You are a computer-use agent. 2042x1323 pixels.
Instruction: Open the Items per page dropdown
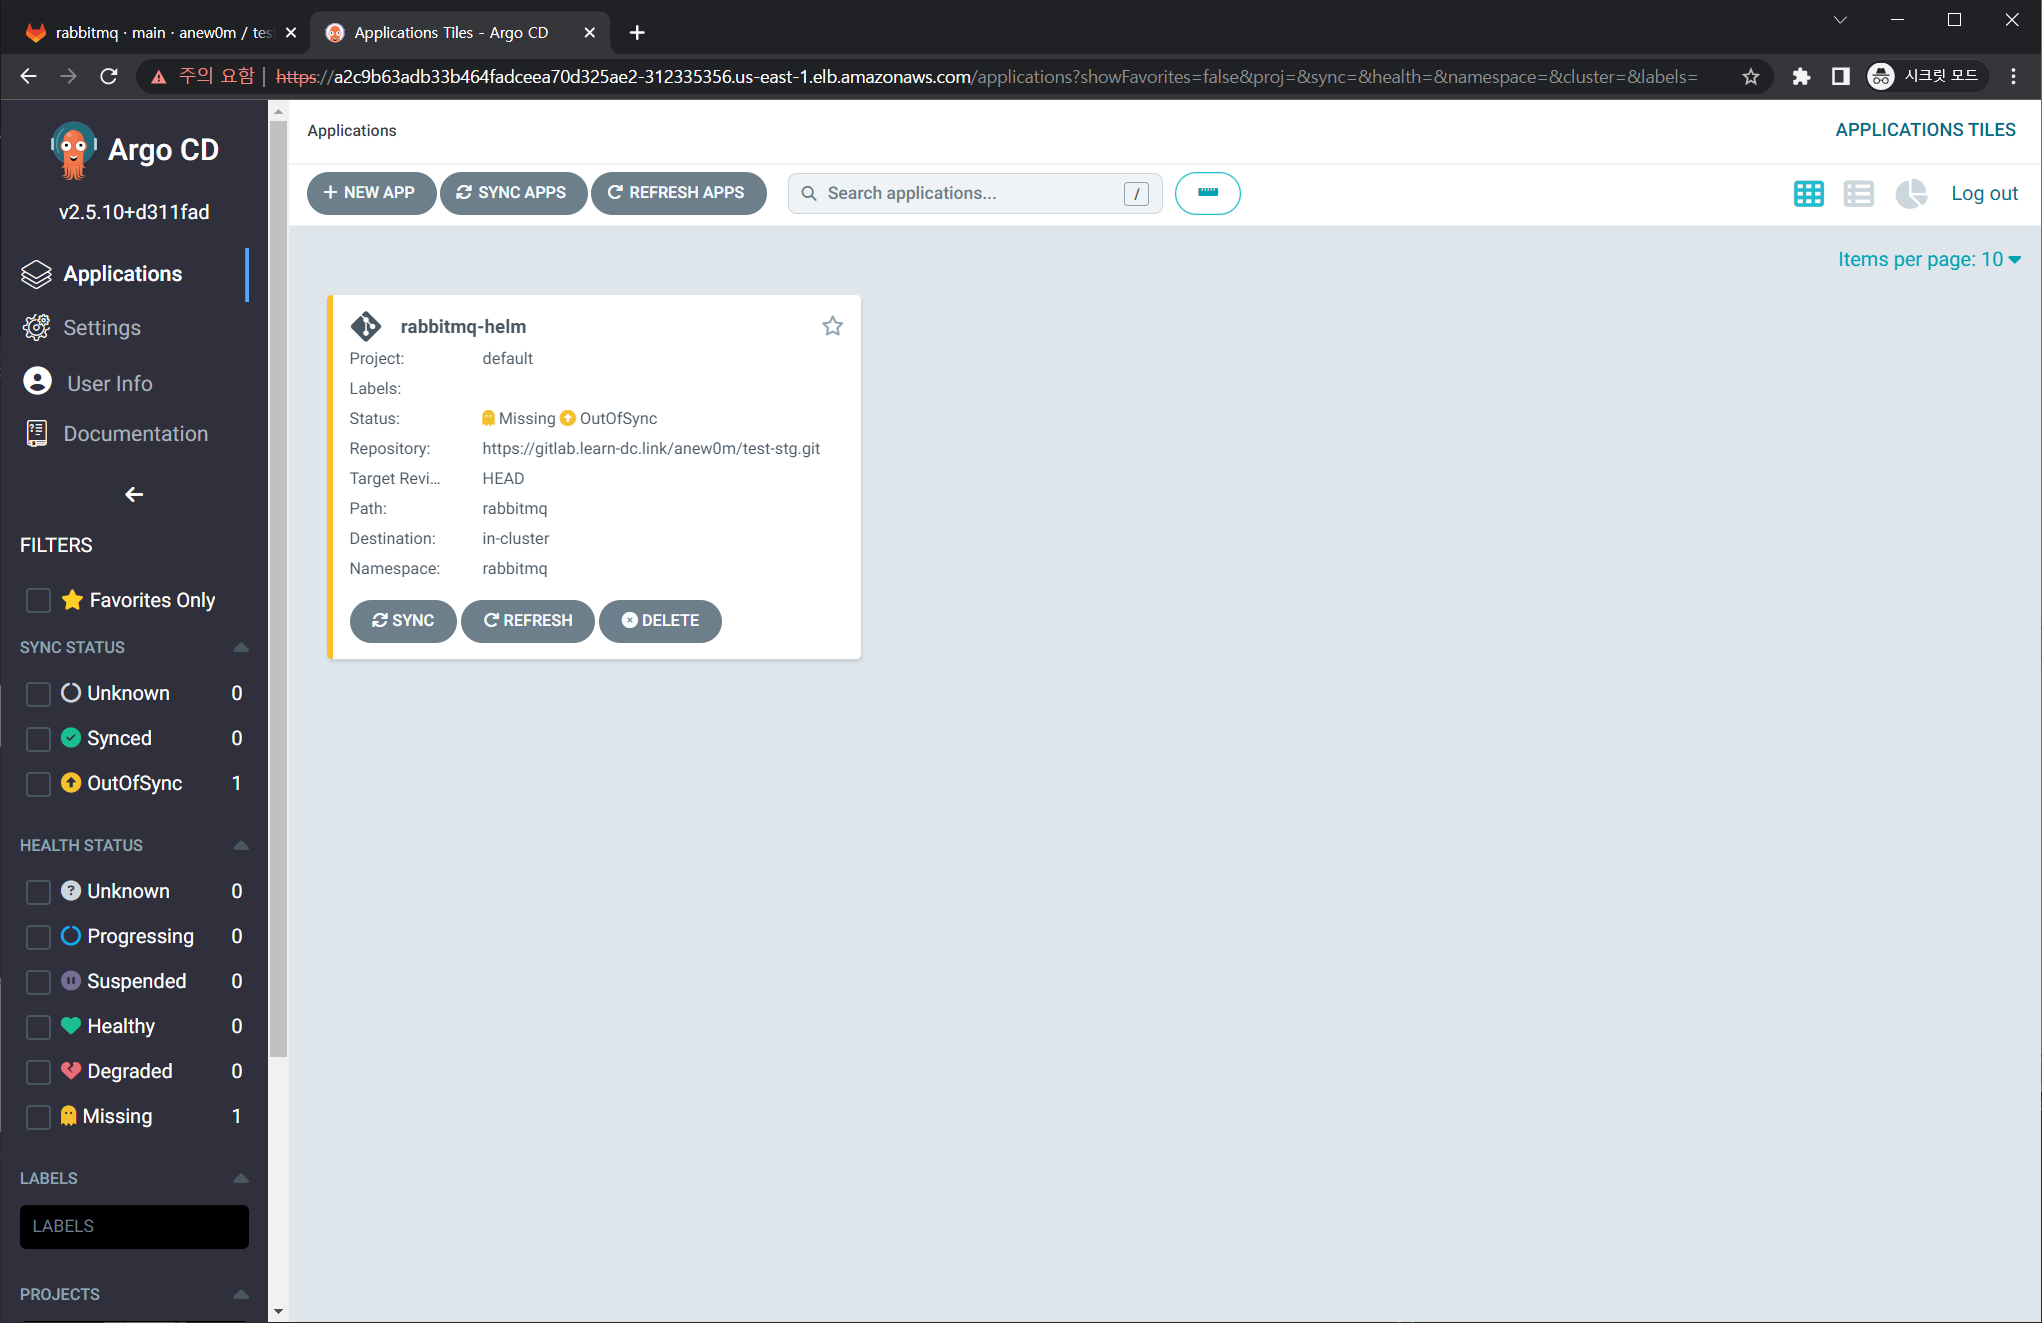tap(1928, 260)
